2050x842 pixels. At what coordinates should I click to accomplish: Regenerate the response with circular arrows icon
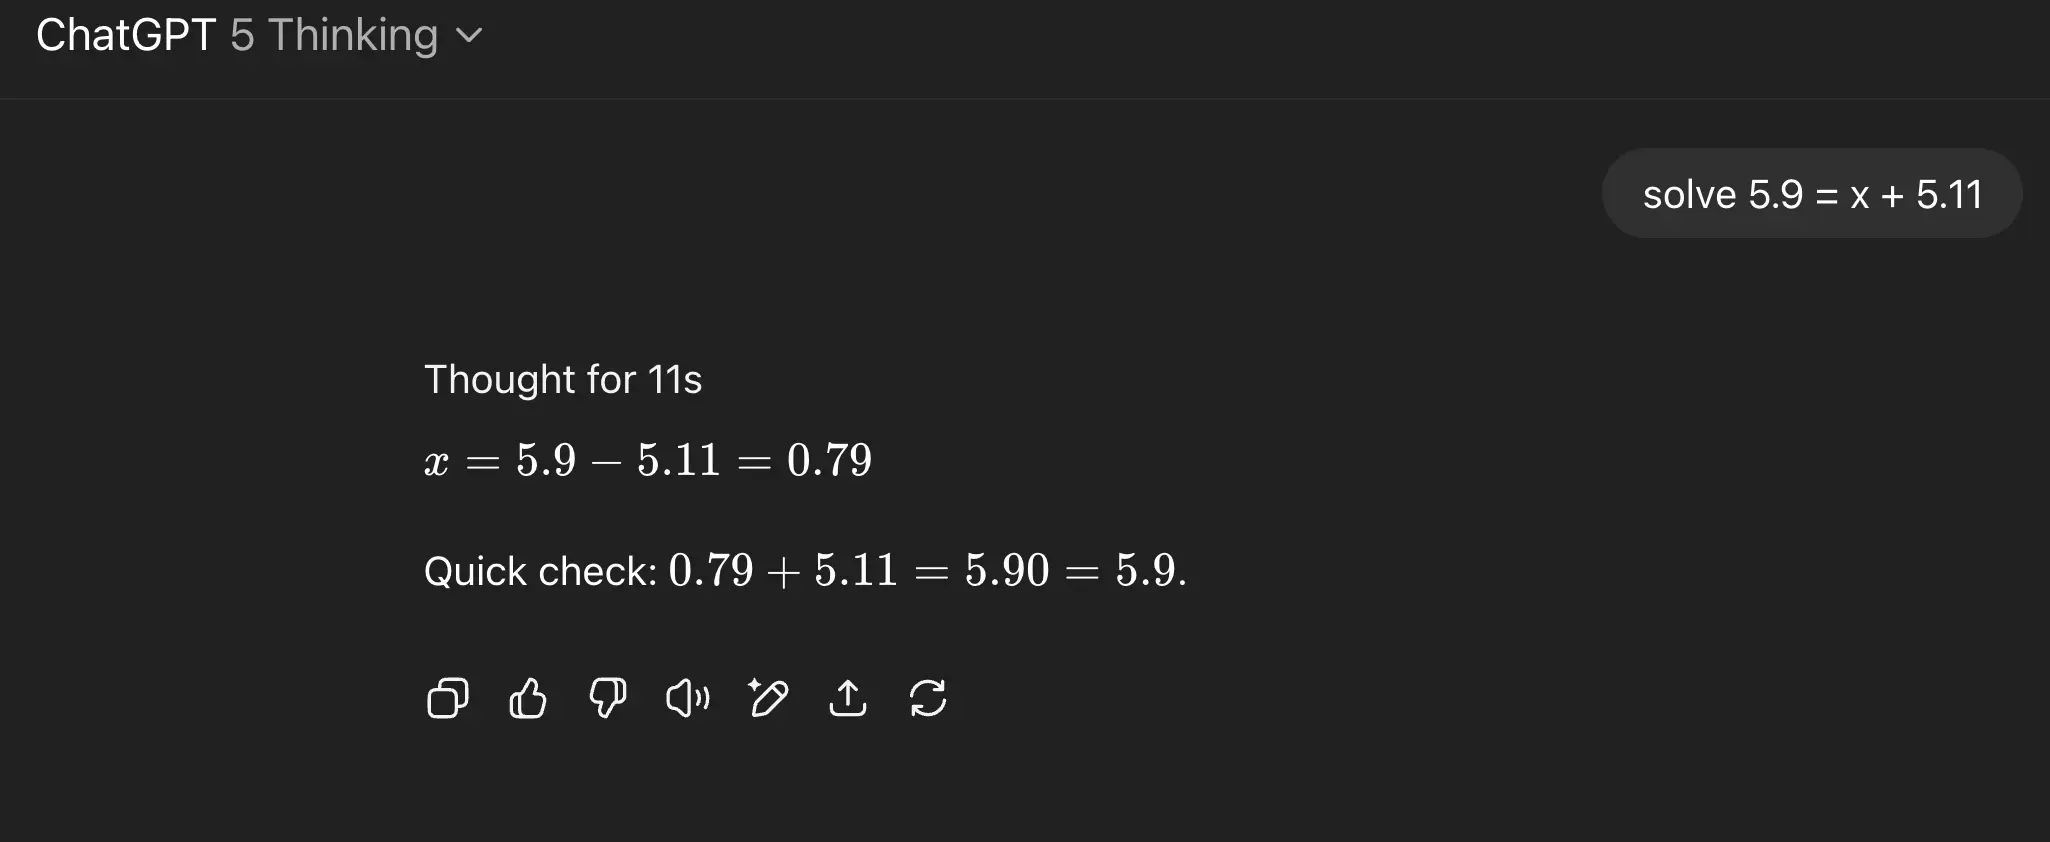pos(928,698)
